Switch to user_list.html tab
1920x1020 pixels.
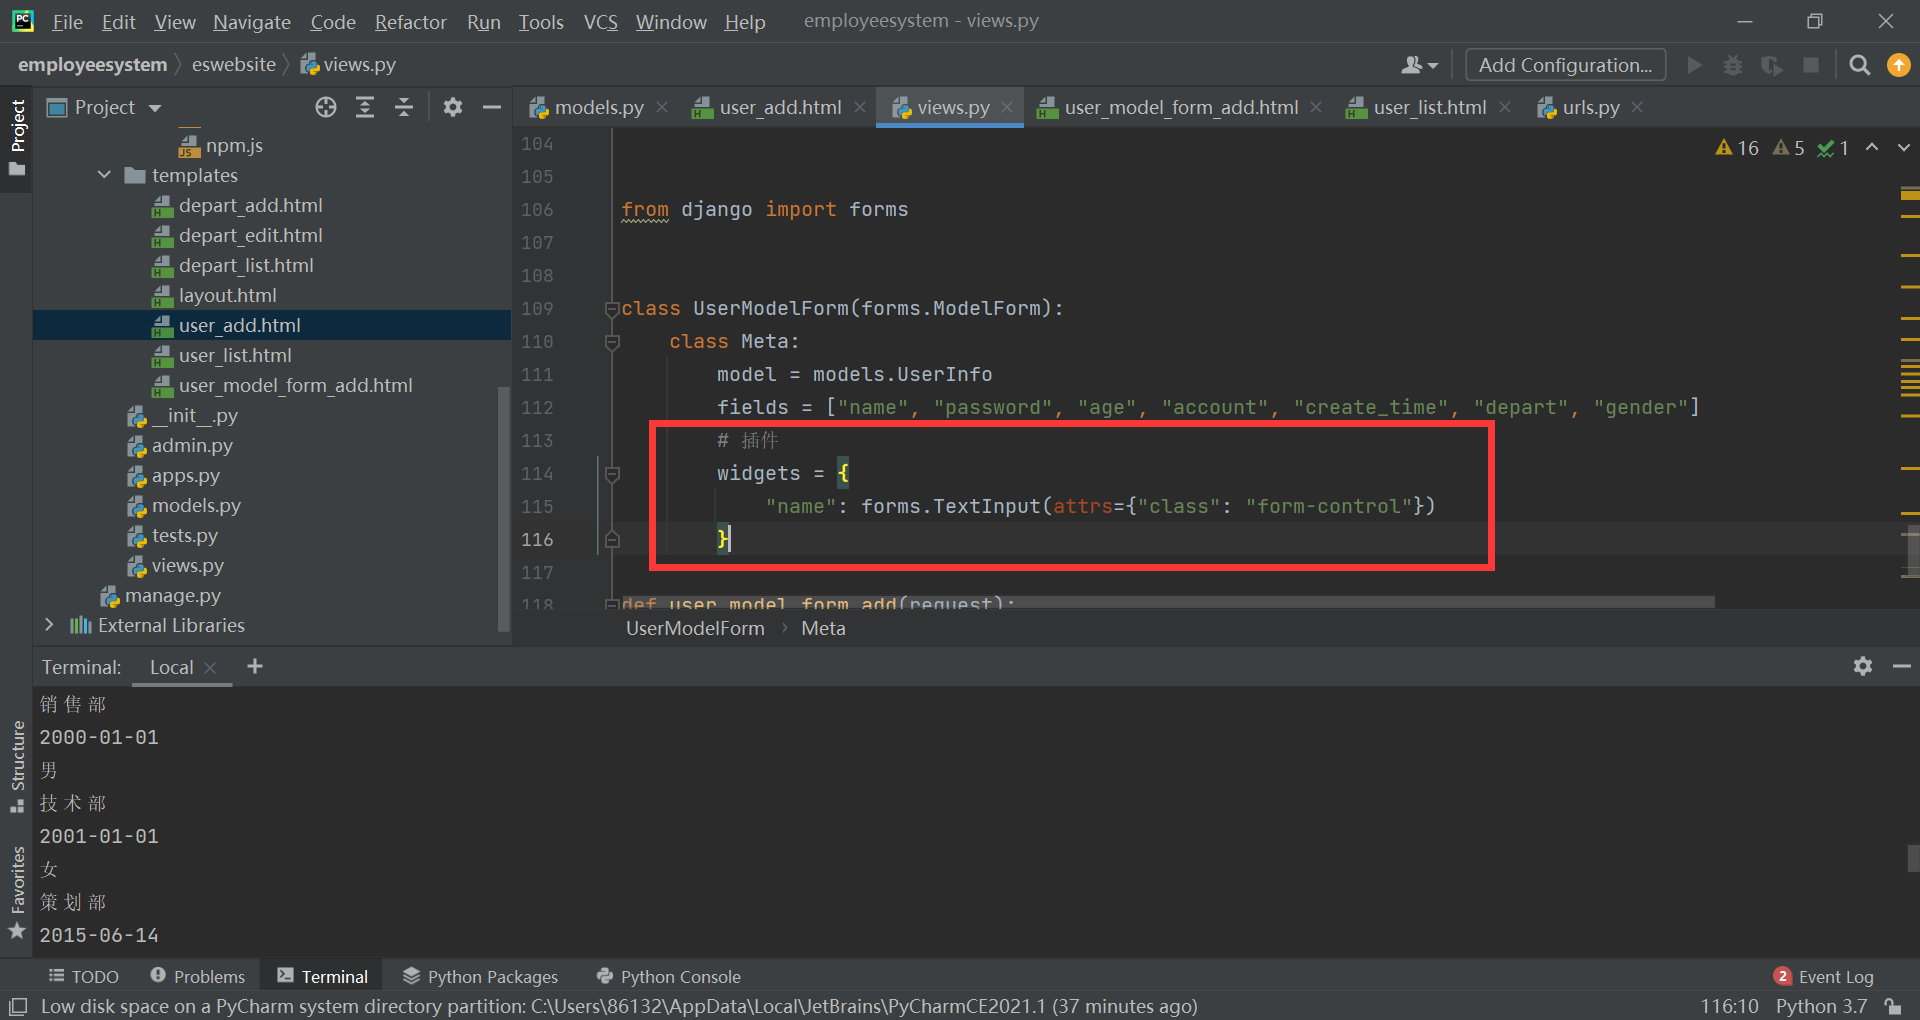pos(1430,107)
